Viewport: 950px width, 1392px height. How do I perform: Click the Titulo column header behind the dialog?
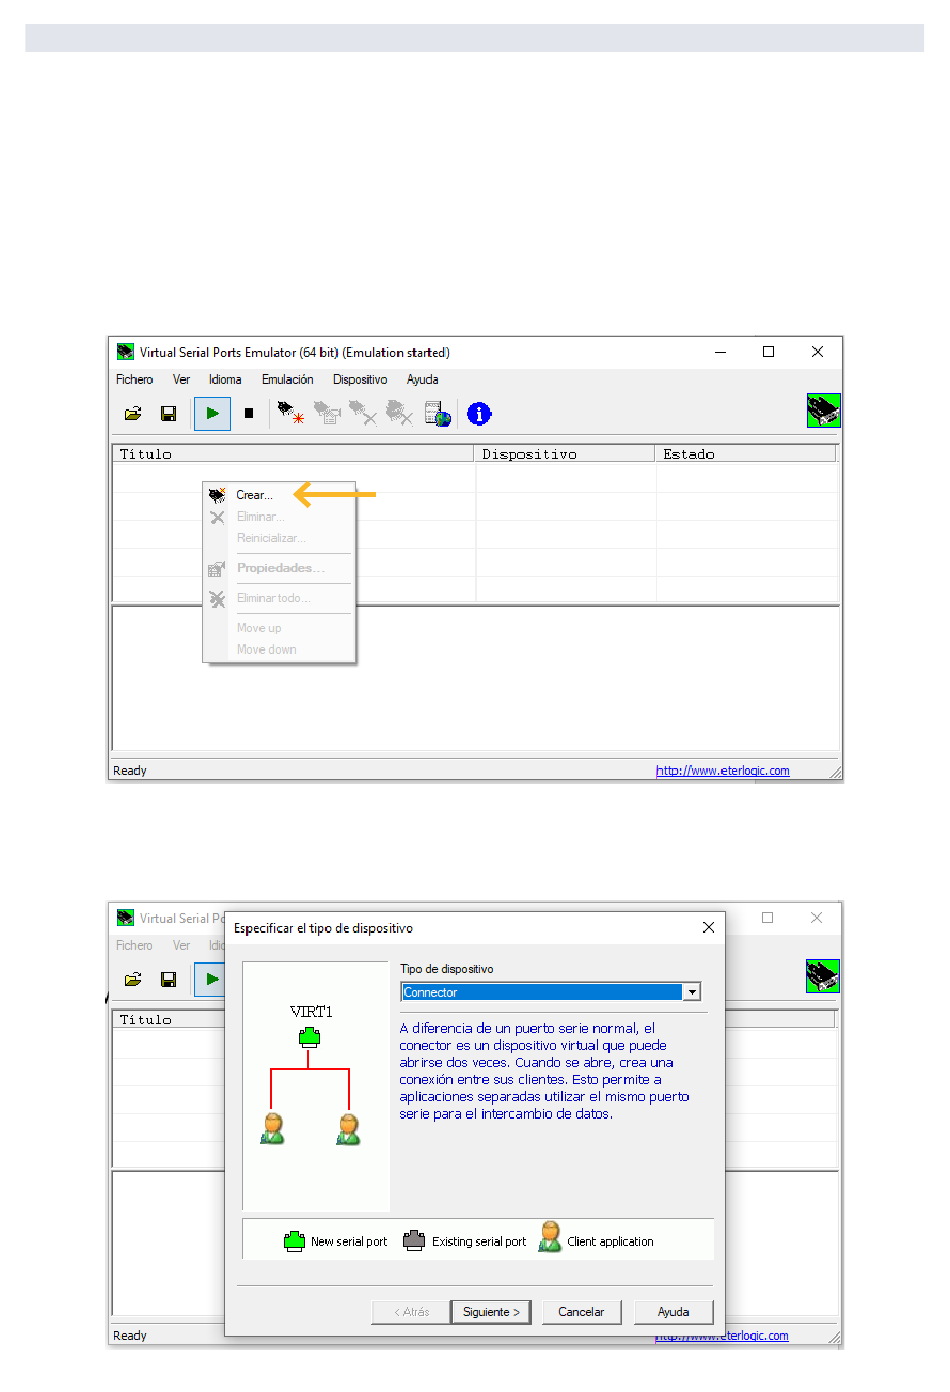pos(170,1020)
